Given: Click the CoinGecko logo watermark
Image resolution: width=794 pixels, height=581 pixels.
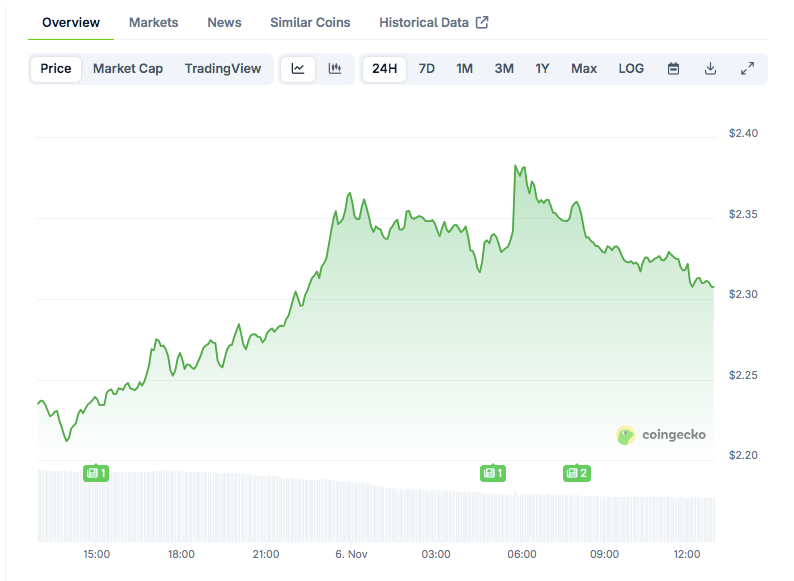Looking at the screenshot, I should [x=662, y=435].
